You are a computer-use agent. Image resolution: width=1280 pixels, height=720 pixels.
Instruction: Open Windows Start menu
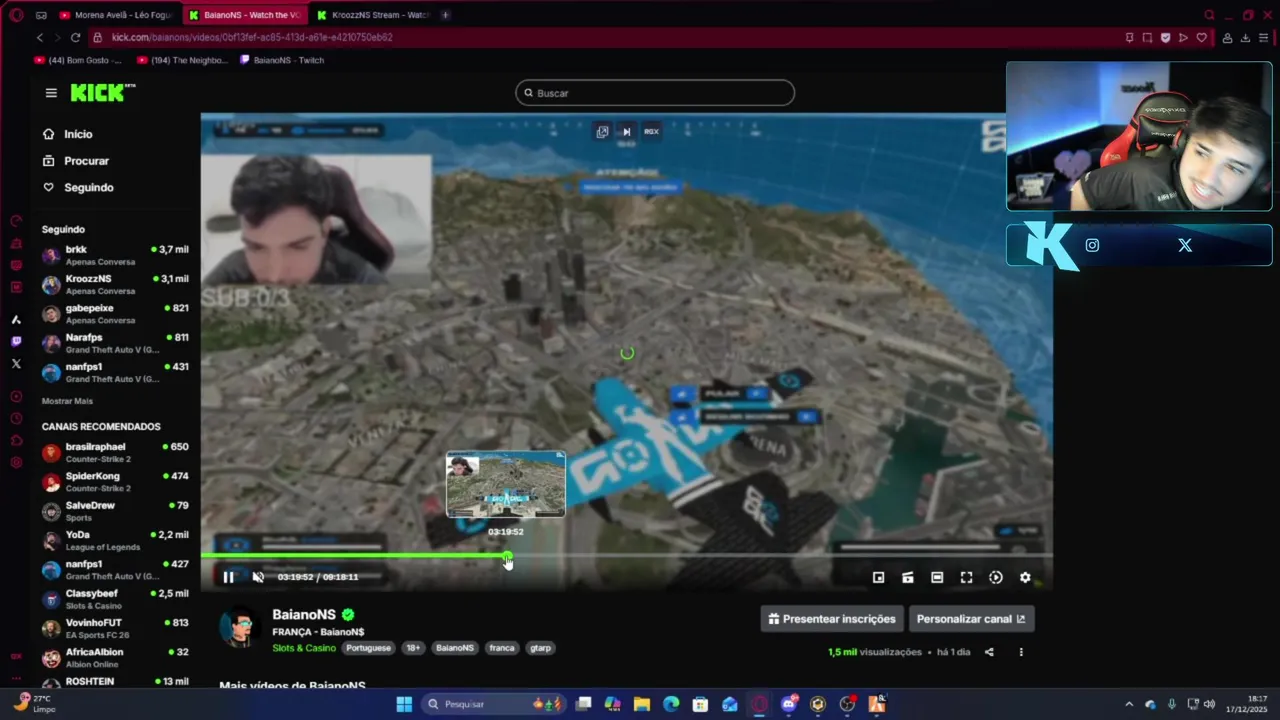pos(404,704)
